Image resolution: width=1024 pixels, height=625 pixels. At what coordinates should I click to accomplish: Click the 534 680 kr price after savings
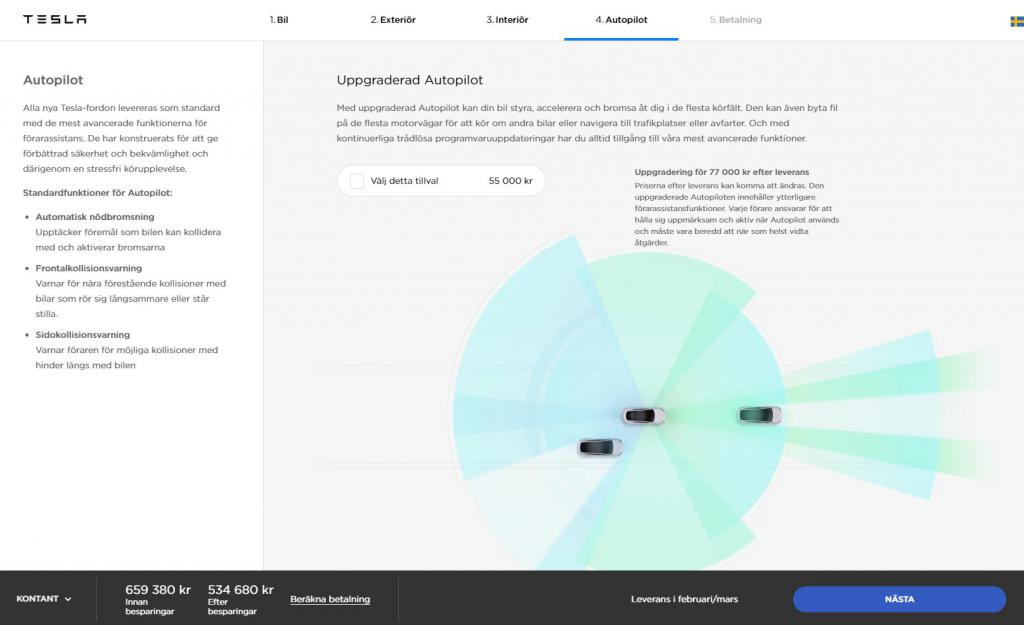tap(240, 590)
